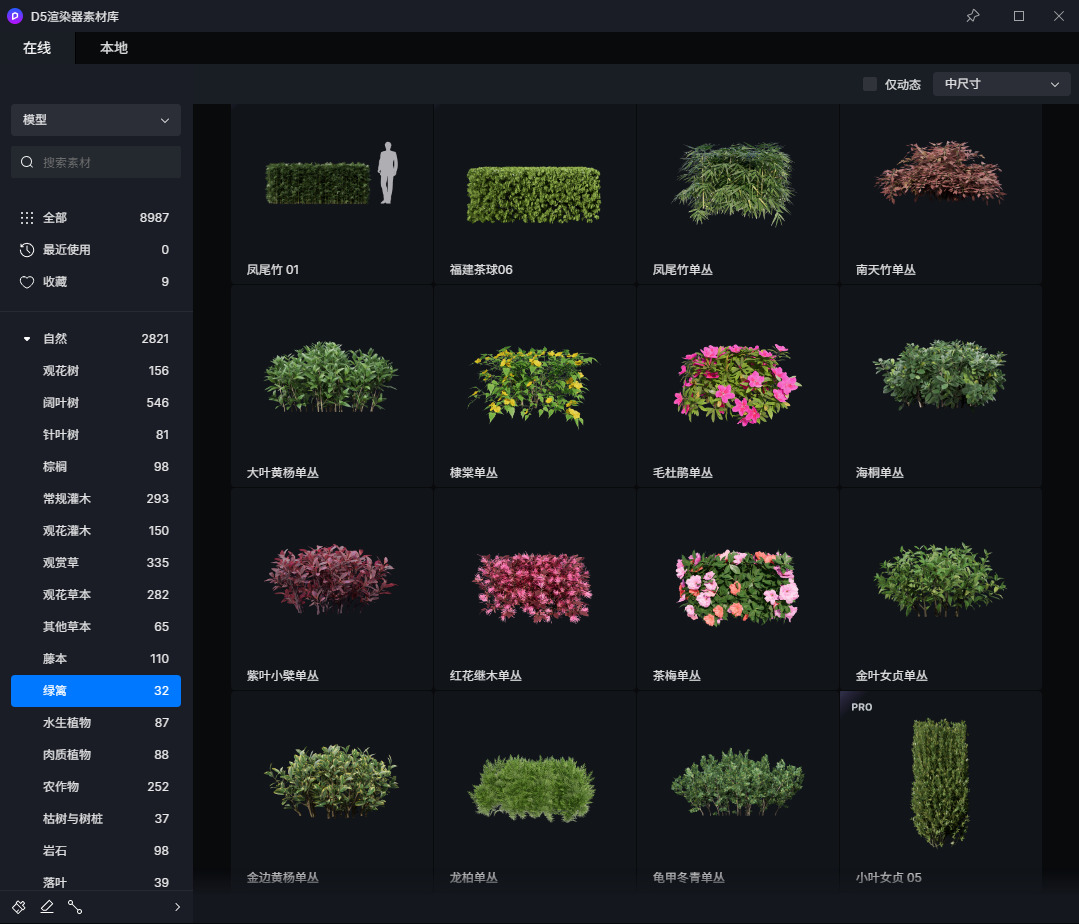The image size is (1079, 924).
Task: Open the 模型 type dropdown
Action: pos(96,120)
